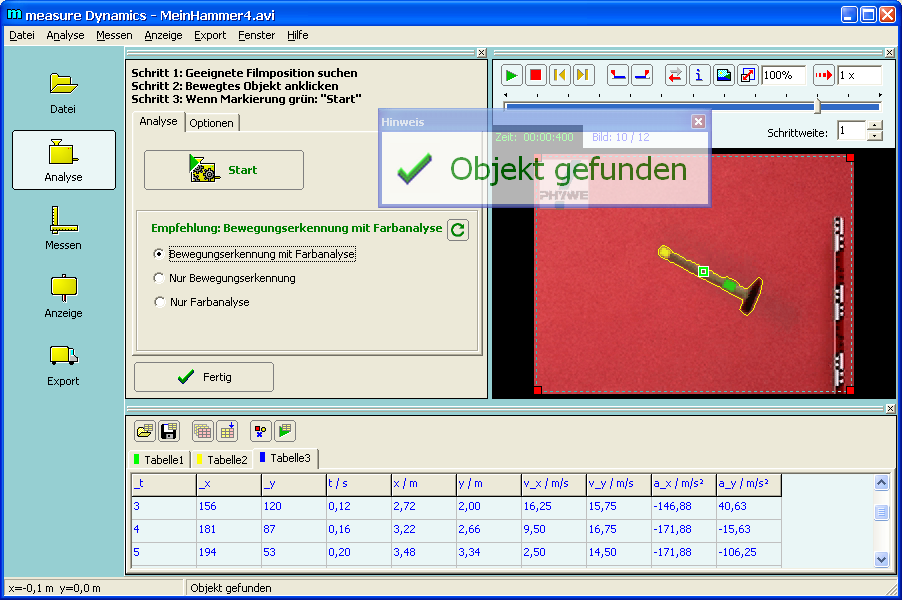Select the Analyse tab in the steps panel

[x=159, y=121]
